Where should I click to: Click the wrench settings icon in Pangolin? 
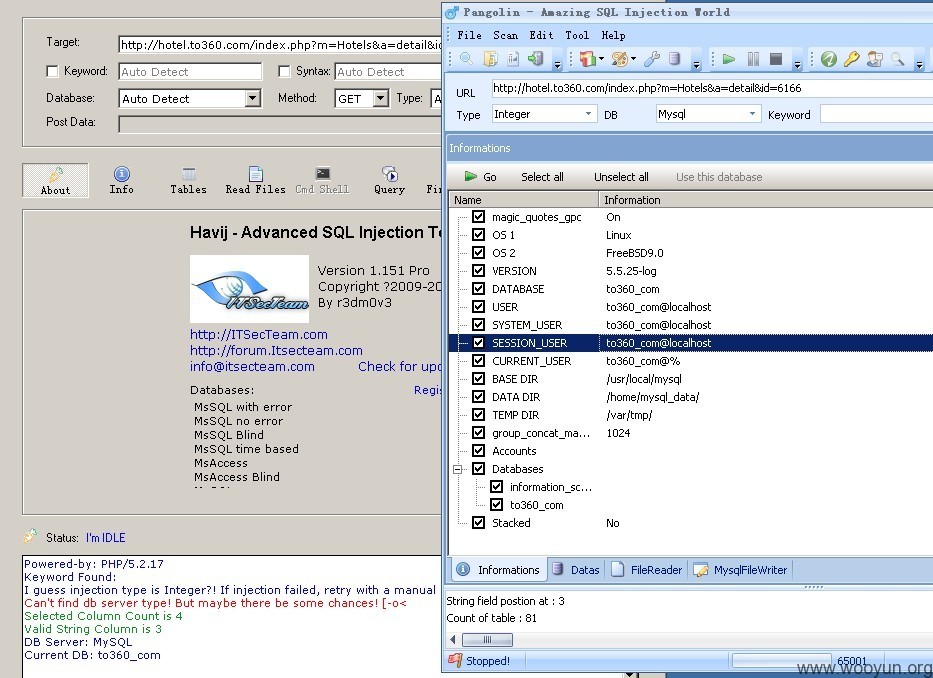tap(652, 58)
